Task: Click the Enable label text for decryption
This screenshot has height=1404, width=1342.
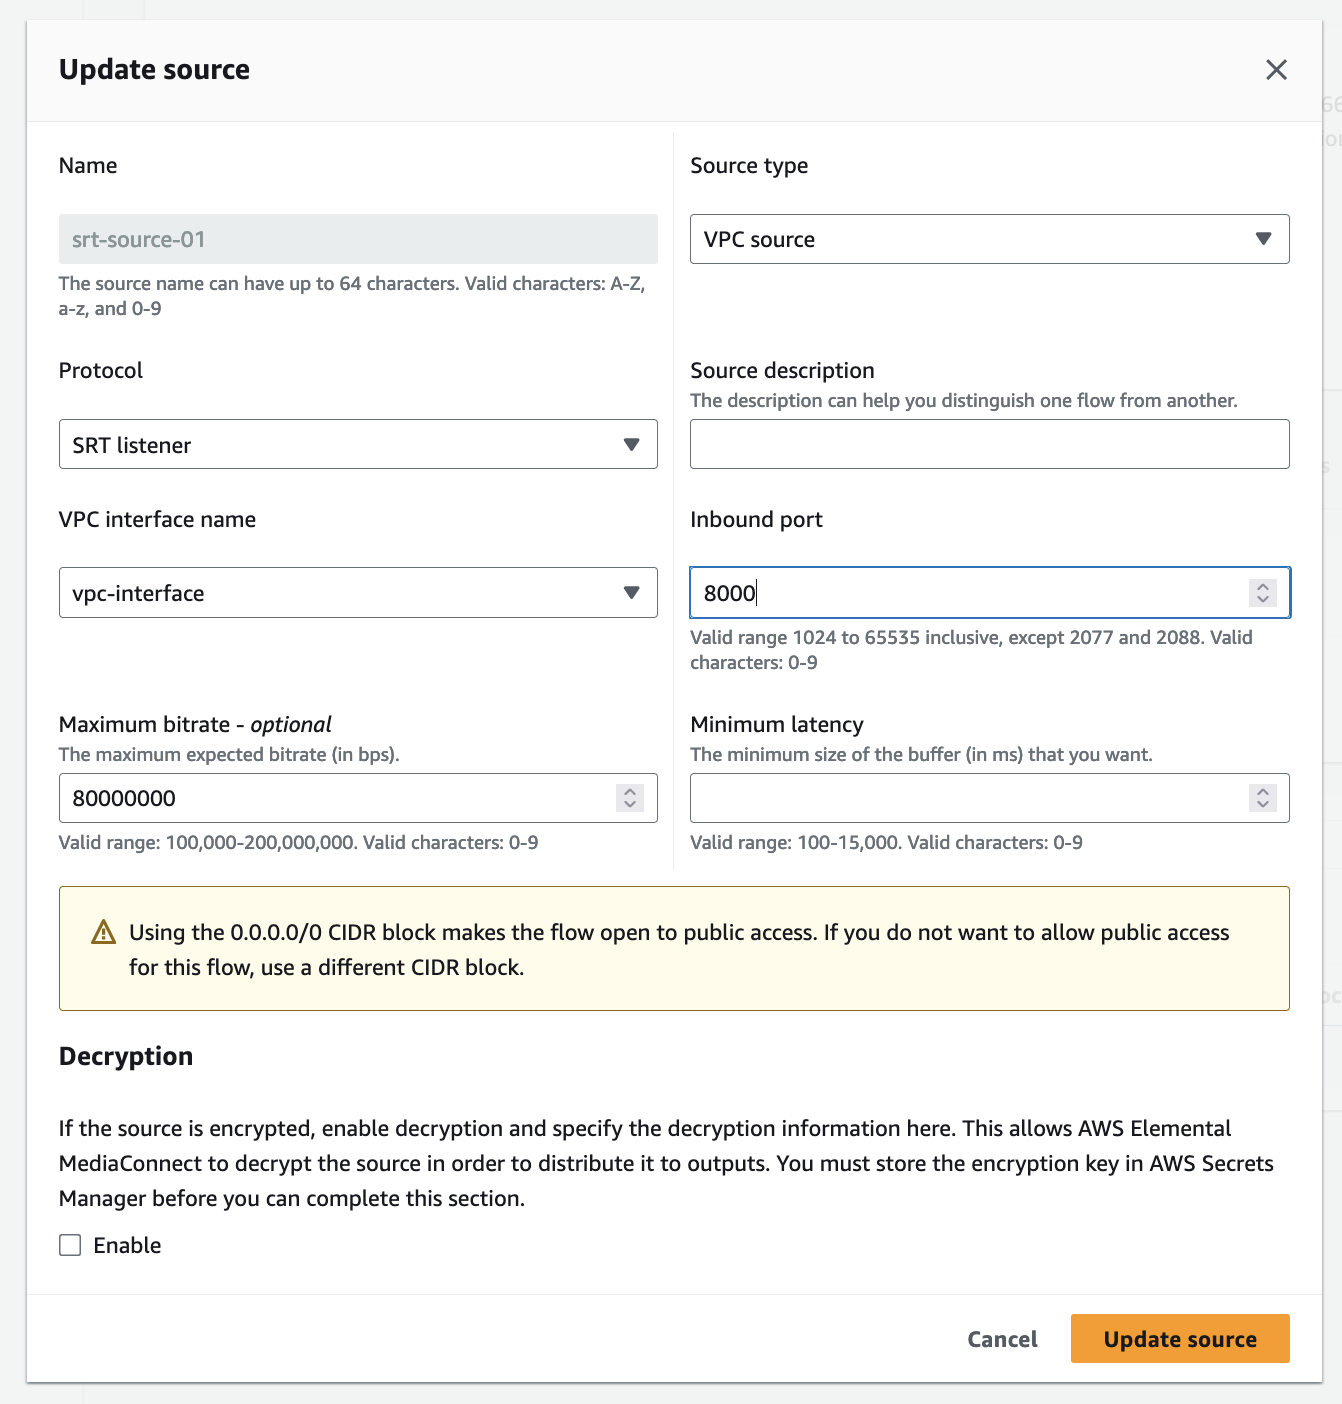Action: (127, 1245)
